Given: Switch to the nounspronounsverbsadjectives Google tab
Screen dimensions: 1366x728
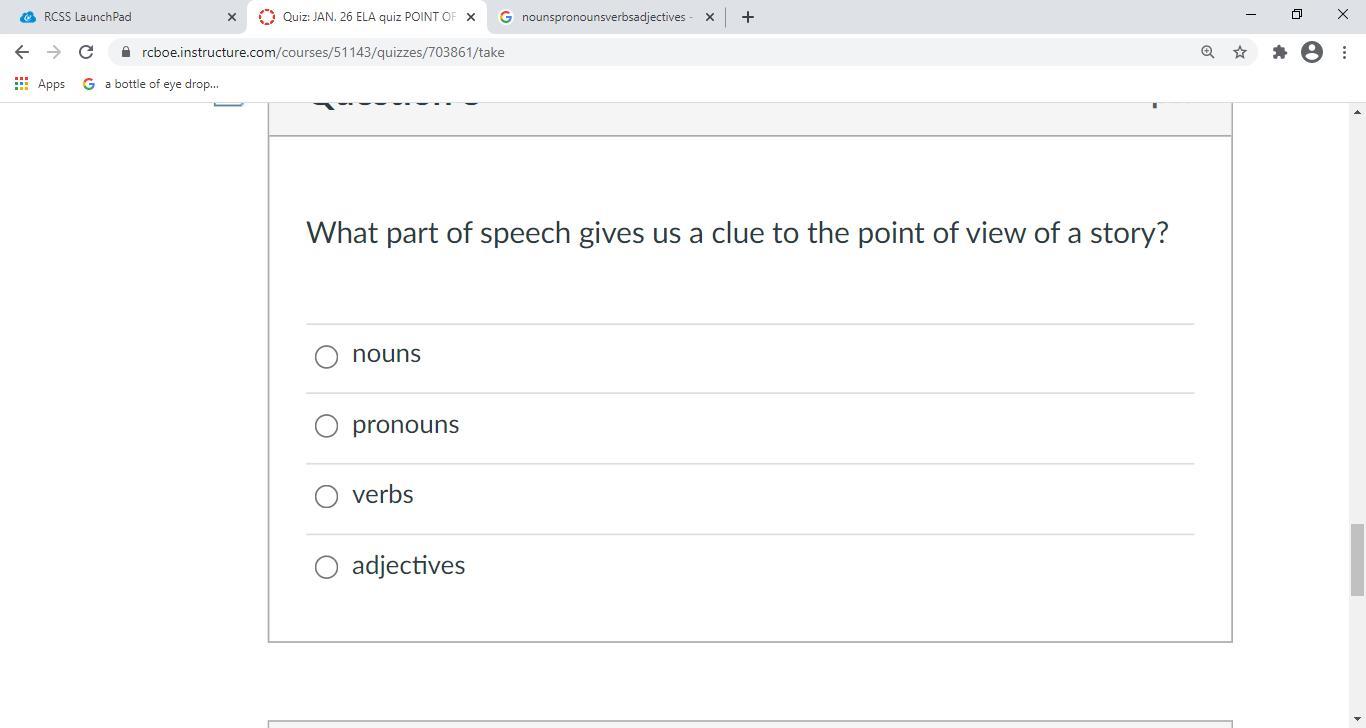Looking at the screenshot, I should [600, 17].
